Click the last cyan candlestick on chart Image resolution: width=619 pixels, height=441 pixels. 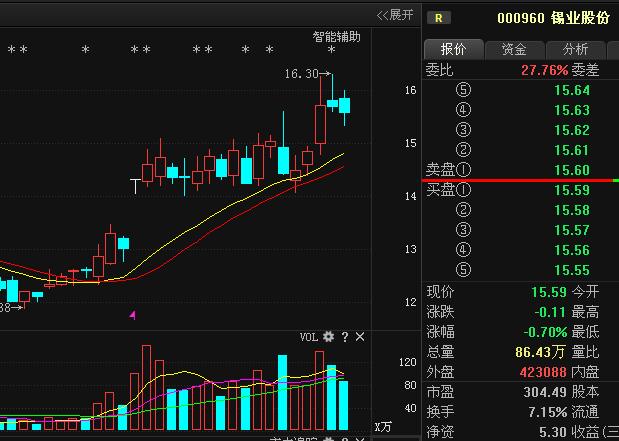click(x=344, y=106)
